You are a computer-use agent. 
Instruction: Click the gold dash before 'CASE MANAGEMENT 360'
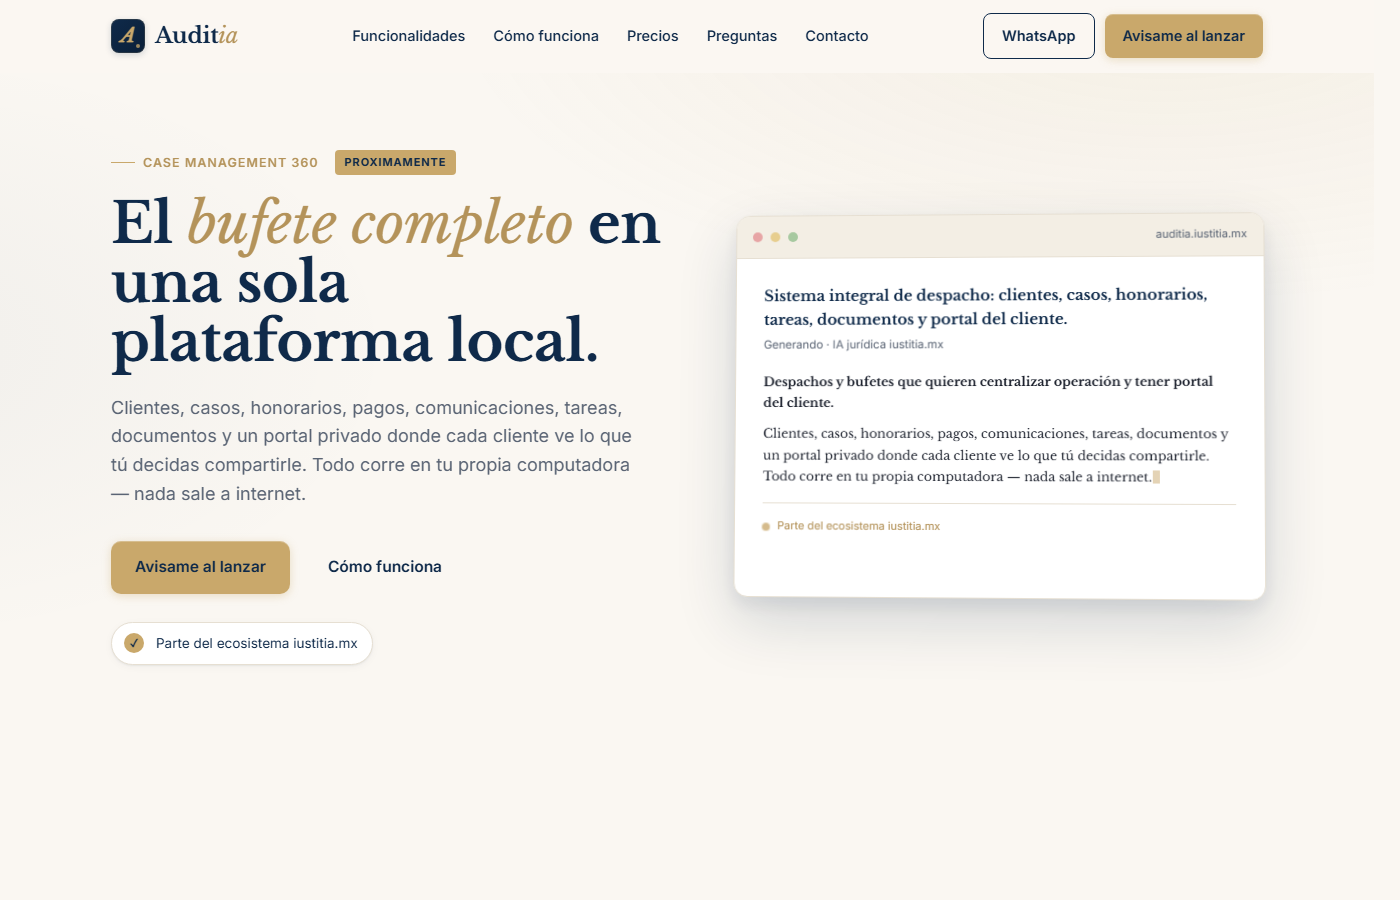(x=122, y=162)
